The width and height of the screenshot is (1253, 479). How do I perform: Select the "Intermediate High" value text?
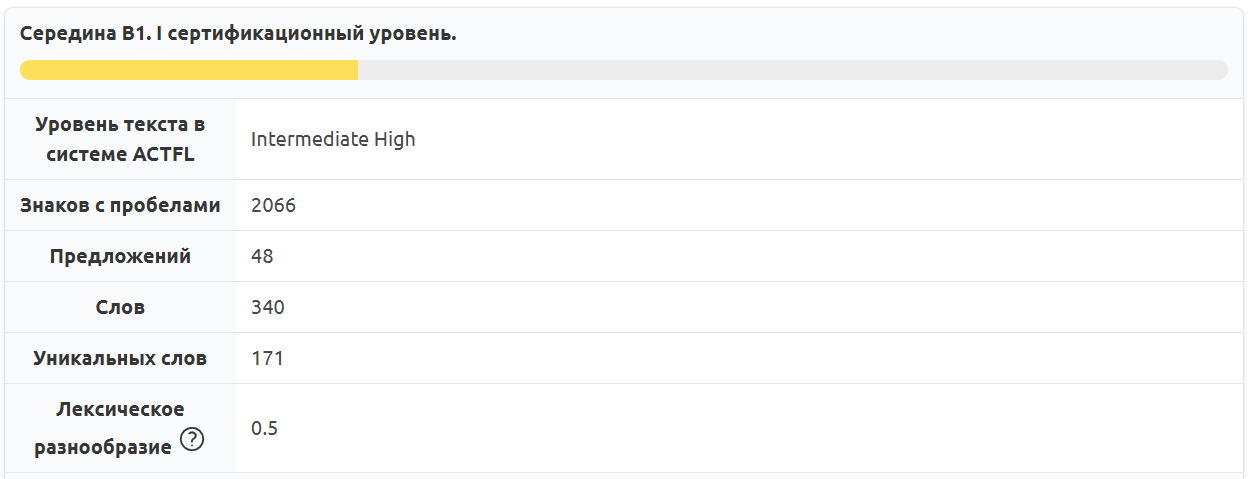(333, 139)
